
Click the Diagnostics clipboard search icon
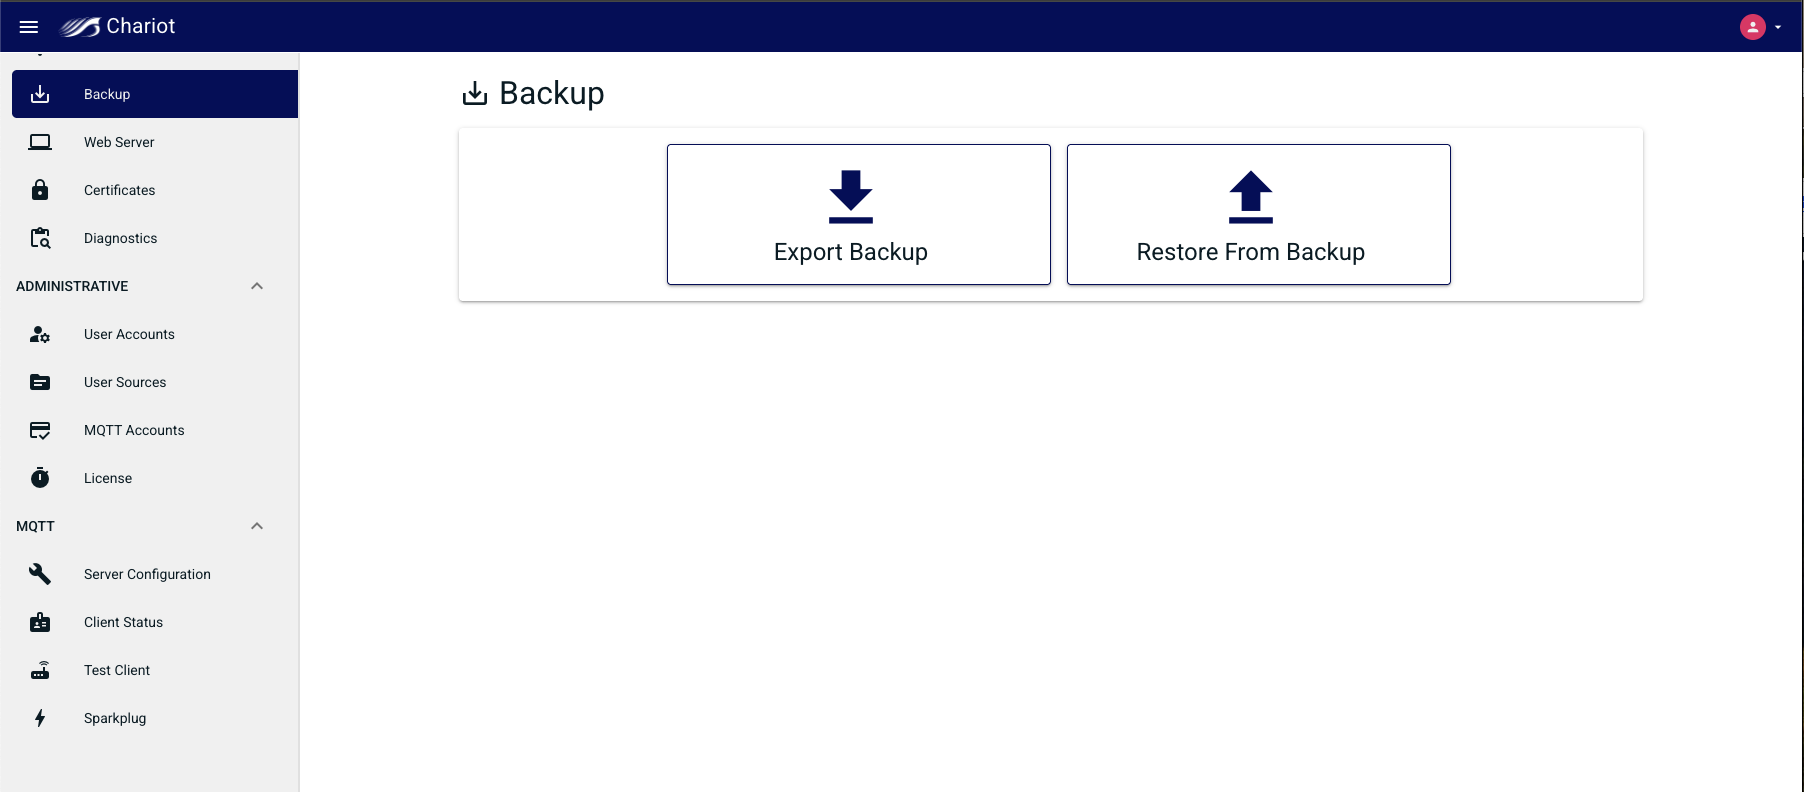click(x=40, y=238)
